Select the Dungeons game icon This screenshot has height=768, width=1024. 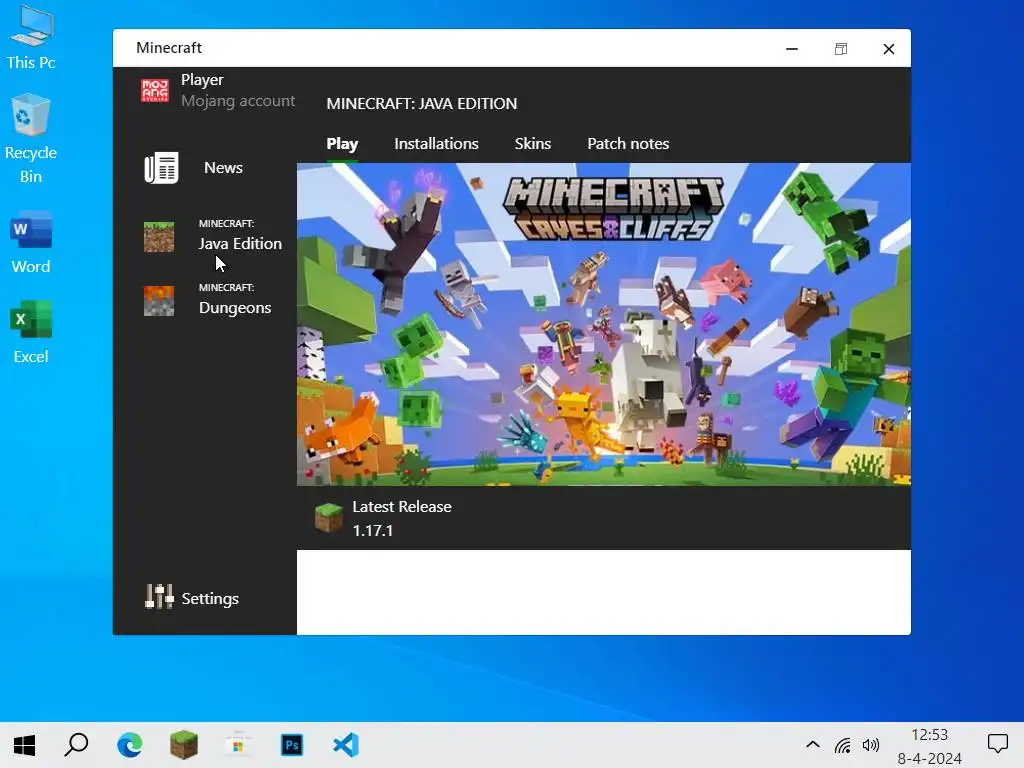[x=159, y=300]
